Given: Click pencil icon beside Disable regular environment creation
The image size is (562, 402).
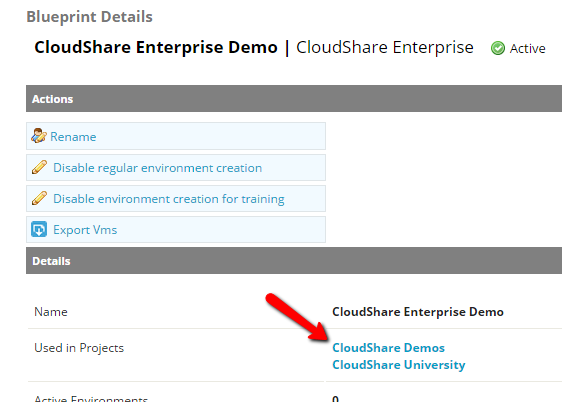Looking at the screenshot, I should 39,167.
